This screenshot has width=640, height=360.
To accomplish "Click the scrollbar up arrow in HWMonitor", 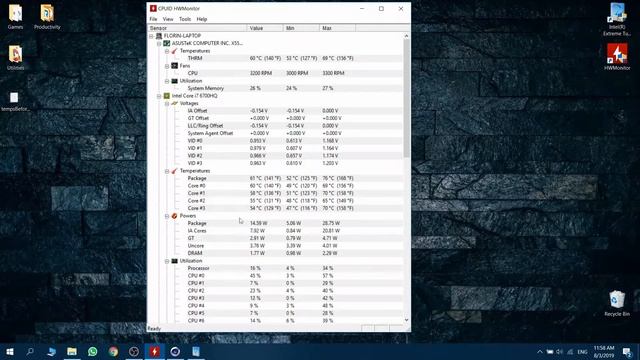I will click(406, 36).
